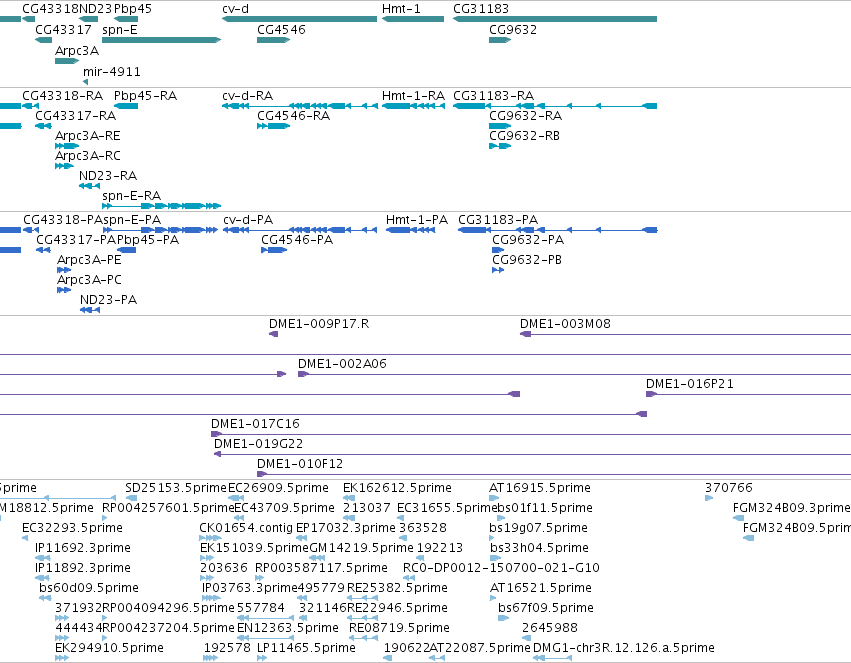This screenshot has height=663, width=851.
Task: Click the Arpc3A-PE protein label
Action: 89,260
